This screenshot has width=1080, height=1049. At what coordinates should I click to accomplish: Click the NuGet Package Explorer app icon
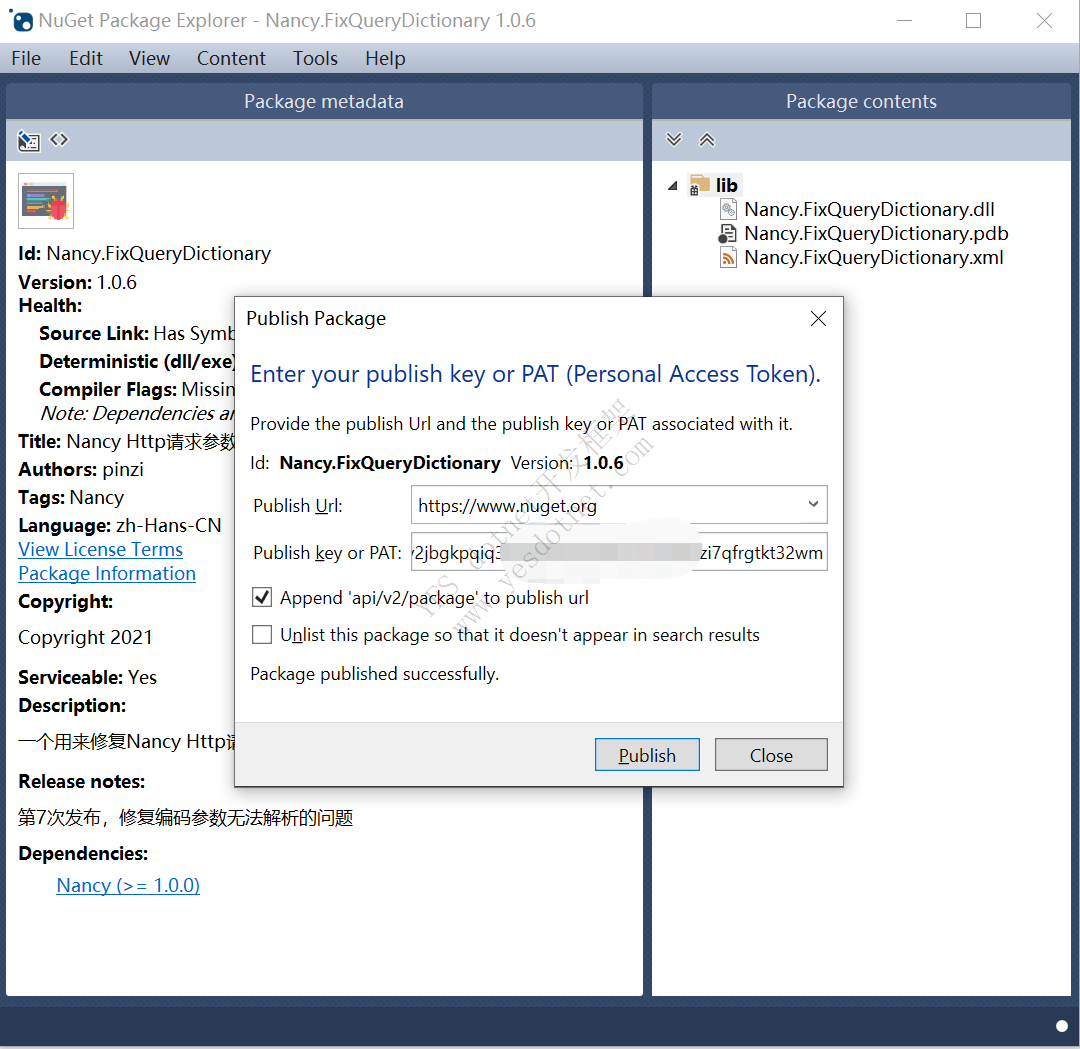[21, 21]
